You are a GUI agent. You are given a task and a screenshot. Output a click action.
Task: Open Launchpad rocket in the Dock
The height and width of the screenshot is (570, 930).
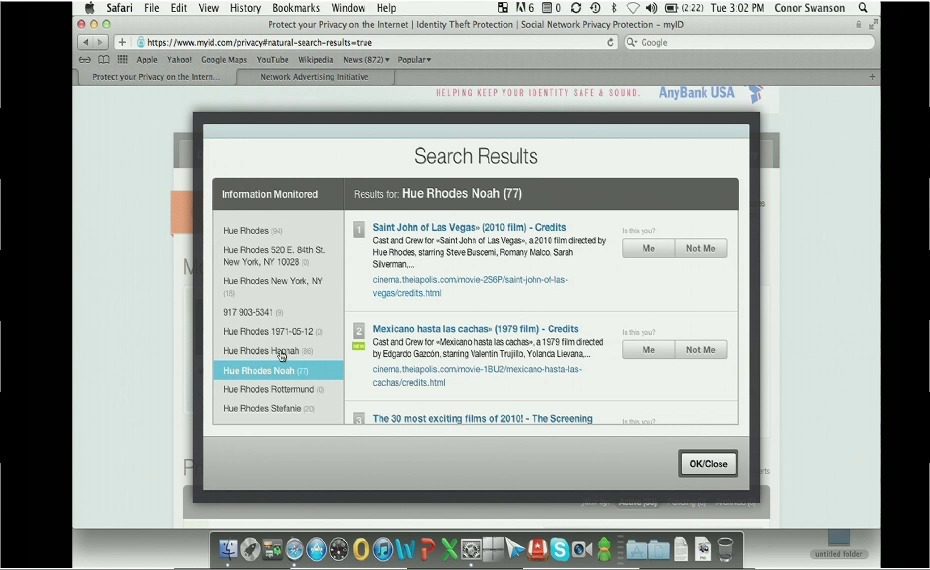point(250,549)
